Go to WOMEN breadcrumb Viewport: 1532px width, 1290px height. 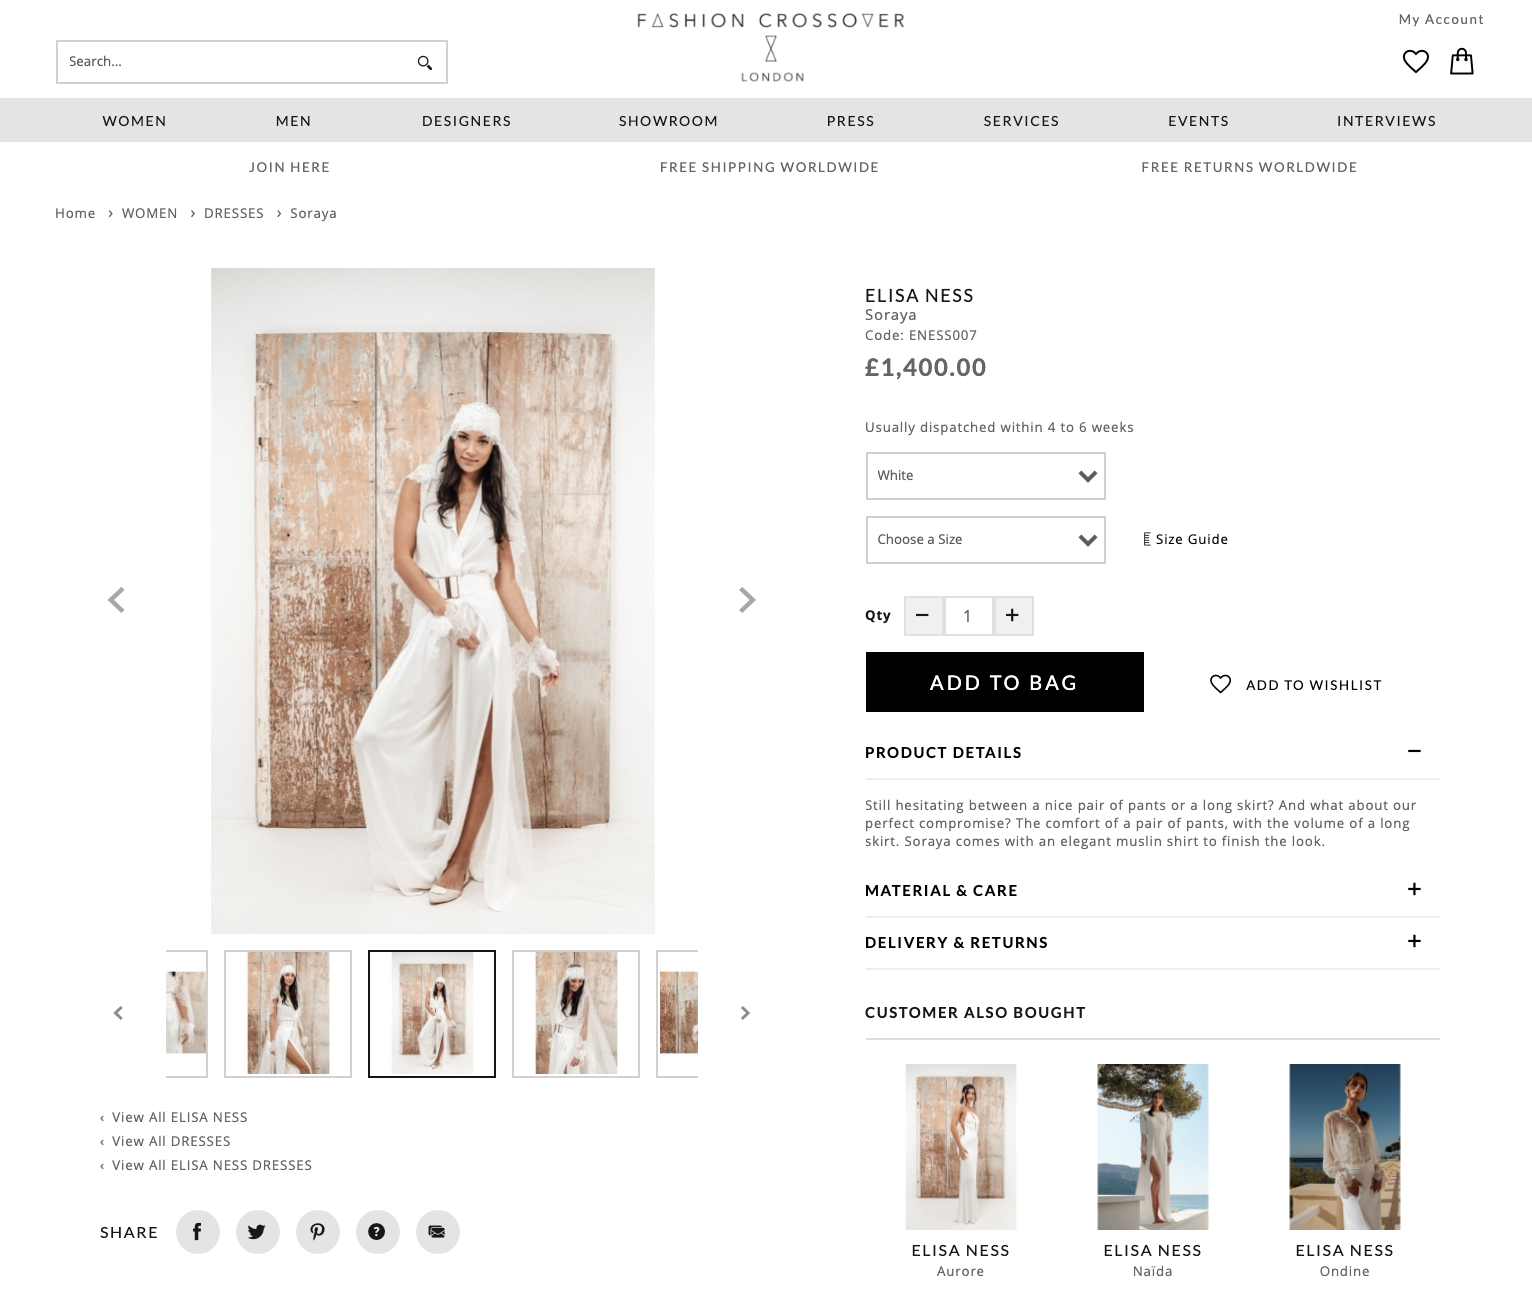[x=150, y=213]
